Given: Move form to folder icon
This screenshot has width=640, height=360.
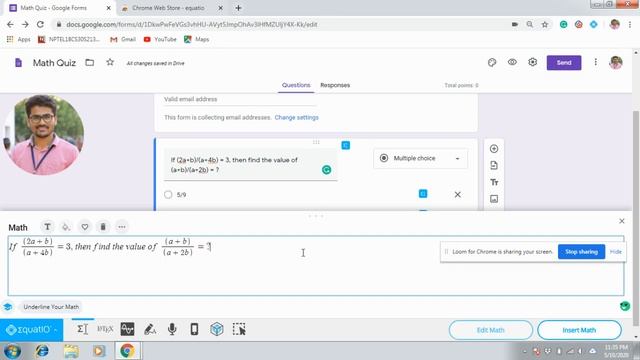Looking at the screenshot, I should [89, 62].
